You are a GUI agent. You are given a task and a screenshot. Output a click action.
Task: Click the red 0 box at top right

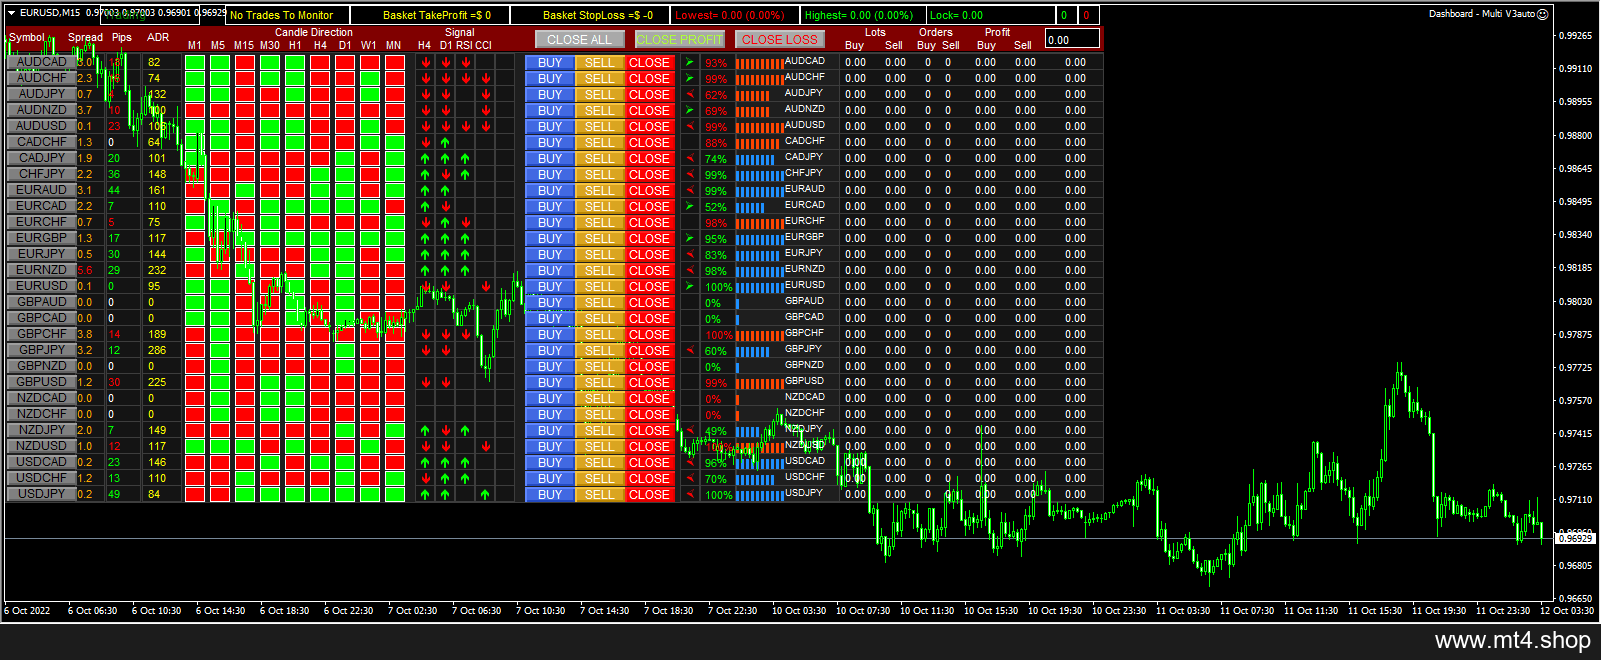1087,15
